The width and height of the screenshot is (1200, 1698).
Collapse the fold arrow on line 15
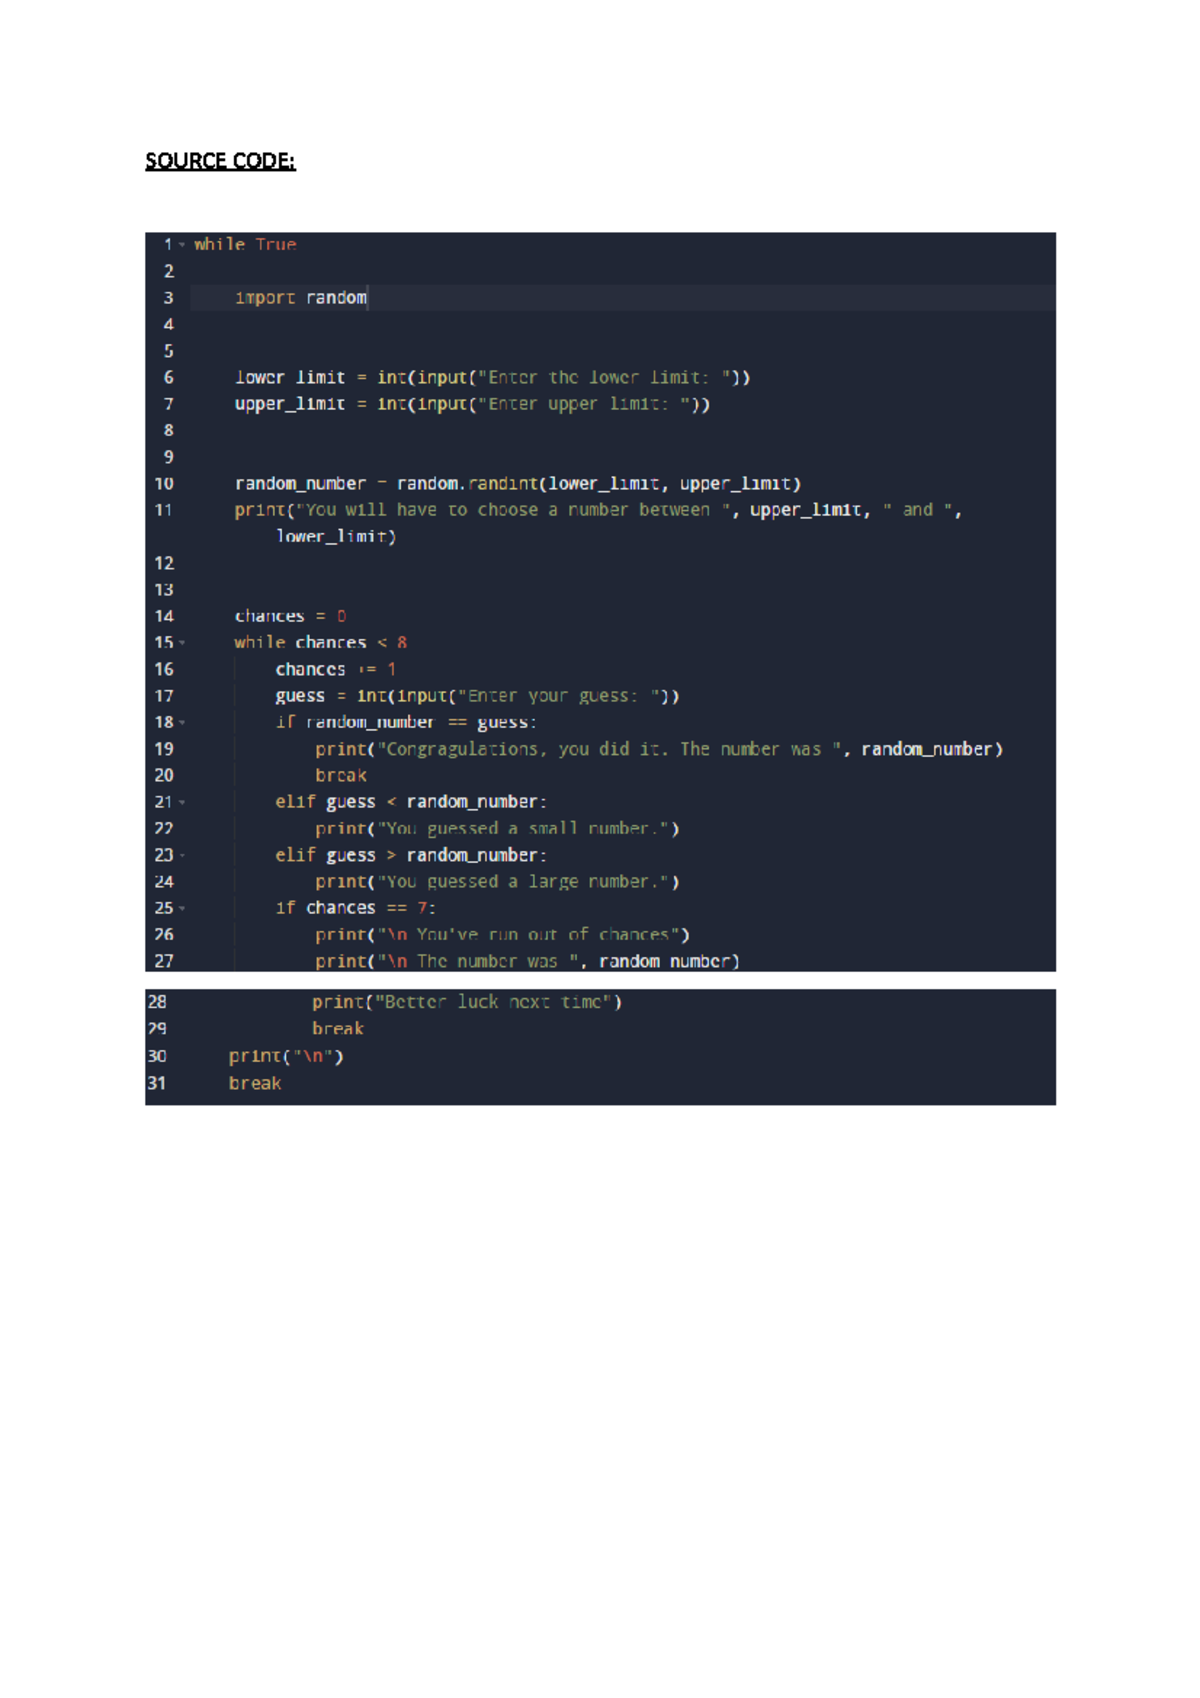point(182,643)
